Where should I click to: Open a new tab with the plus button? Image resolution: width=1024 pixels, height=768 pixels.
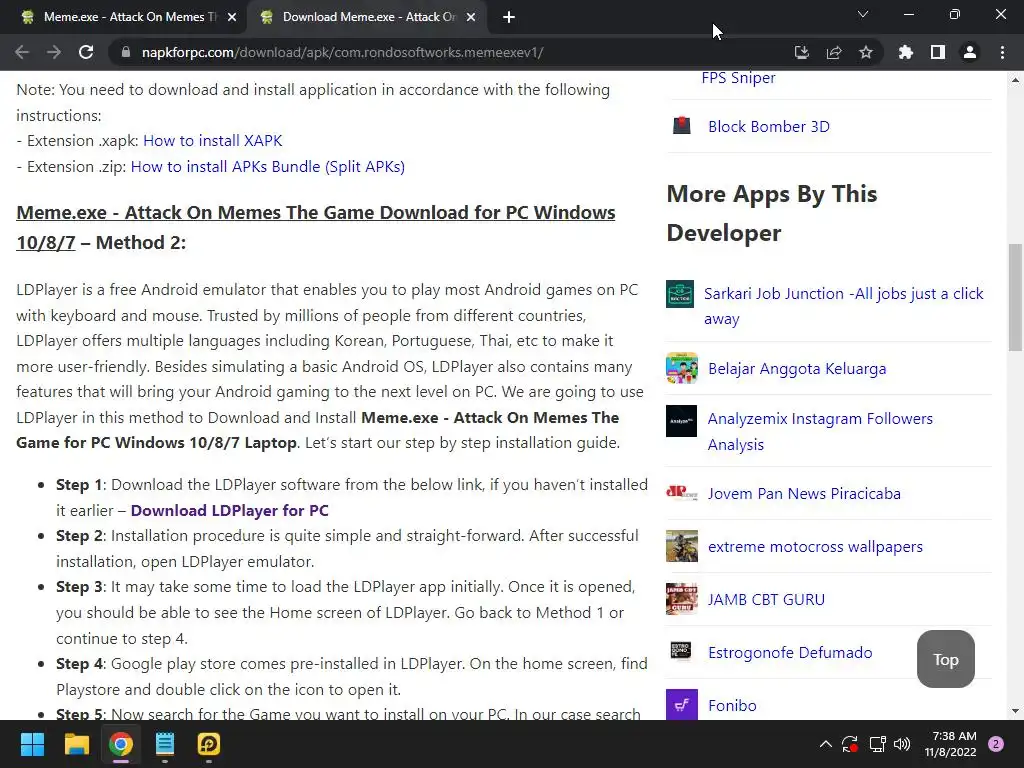(x=509, y=18)
